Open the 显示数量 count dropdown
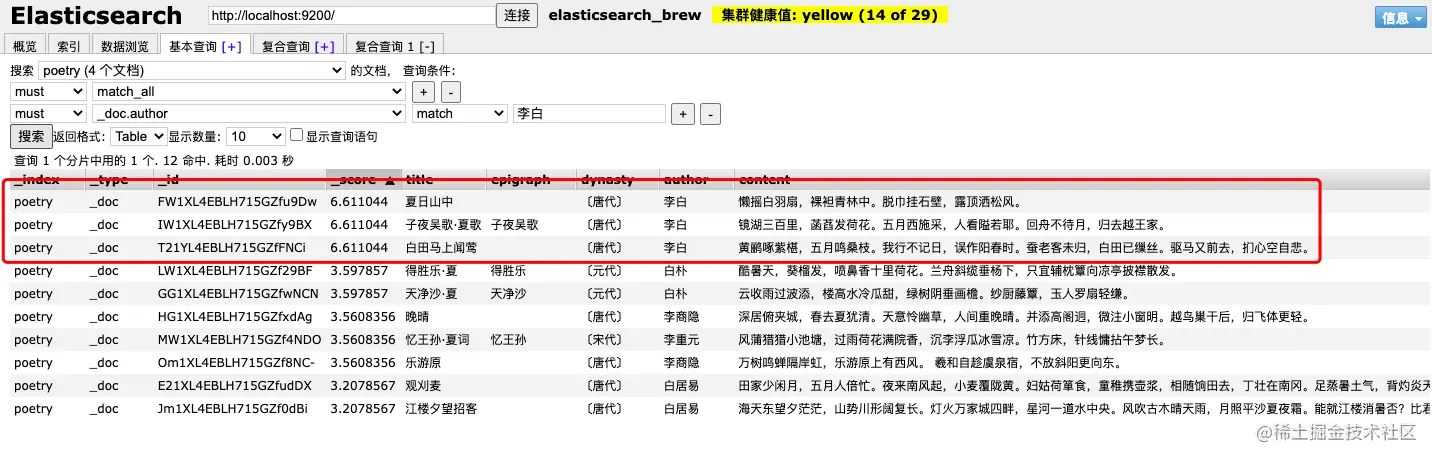The width and height of the screenshot is (1432, 458). [x=256, y=136]
